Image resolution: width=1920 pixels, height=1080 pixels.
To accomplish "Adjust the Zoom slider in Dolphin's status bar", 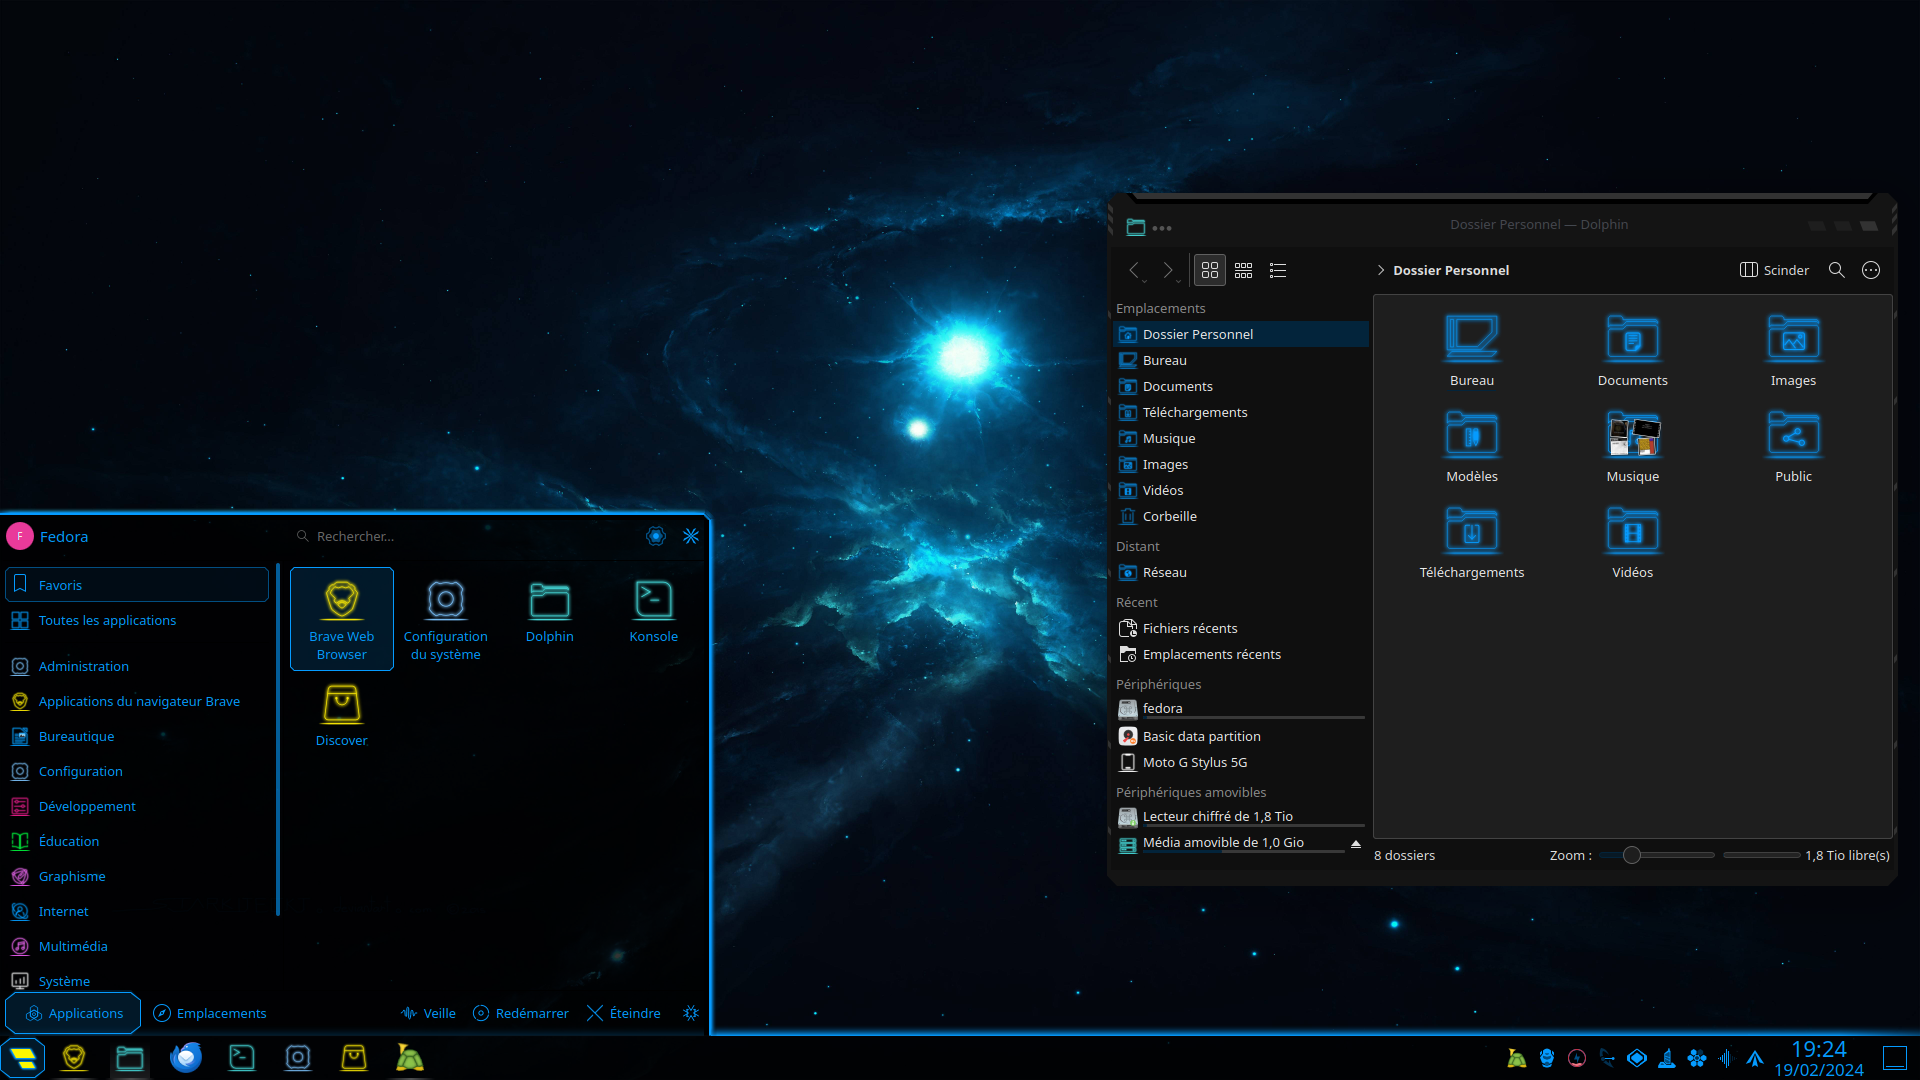I will click(x=1630, y=855).
